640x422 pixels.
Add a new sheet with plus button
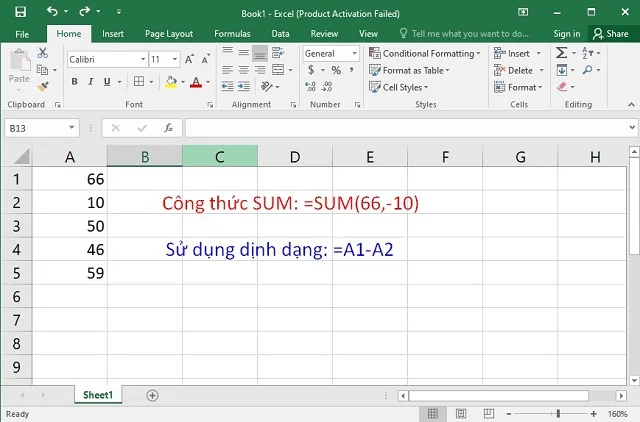coord(152,395)
